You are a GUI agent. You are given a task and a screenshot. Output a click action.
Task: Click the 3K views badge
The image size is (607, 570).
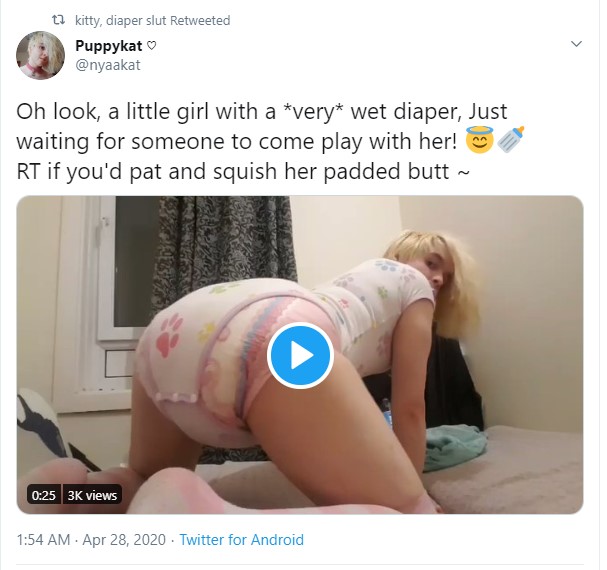point(92,495)
